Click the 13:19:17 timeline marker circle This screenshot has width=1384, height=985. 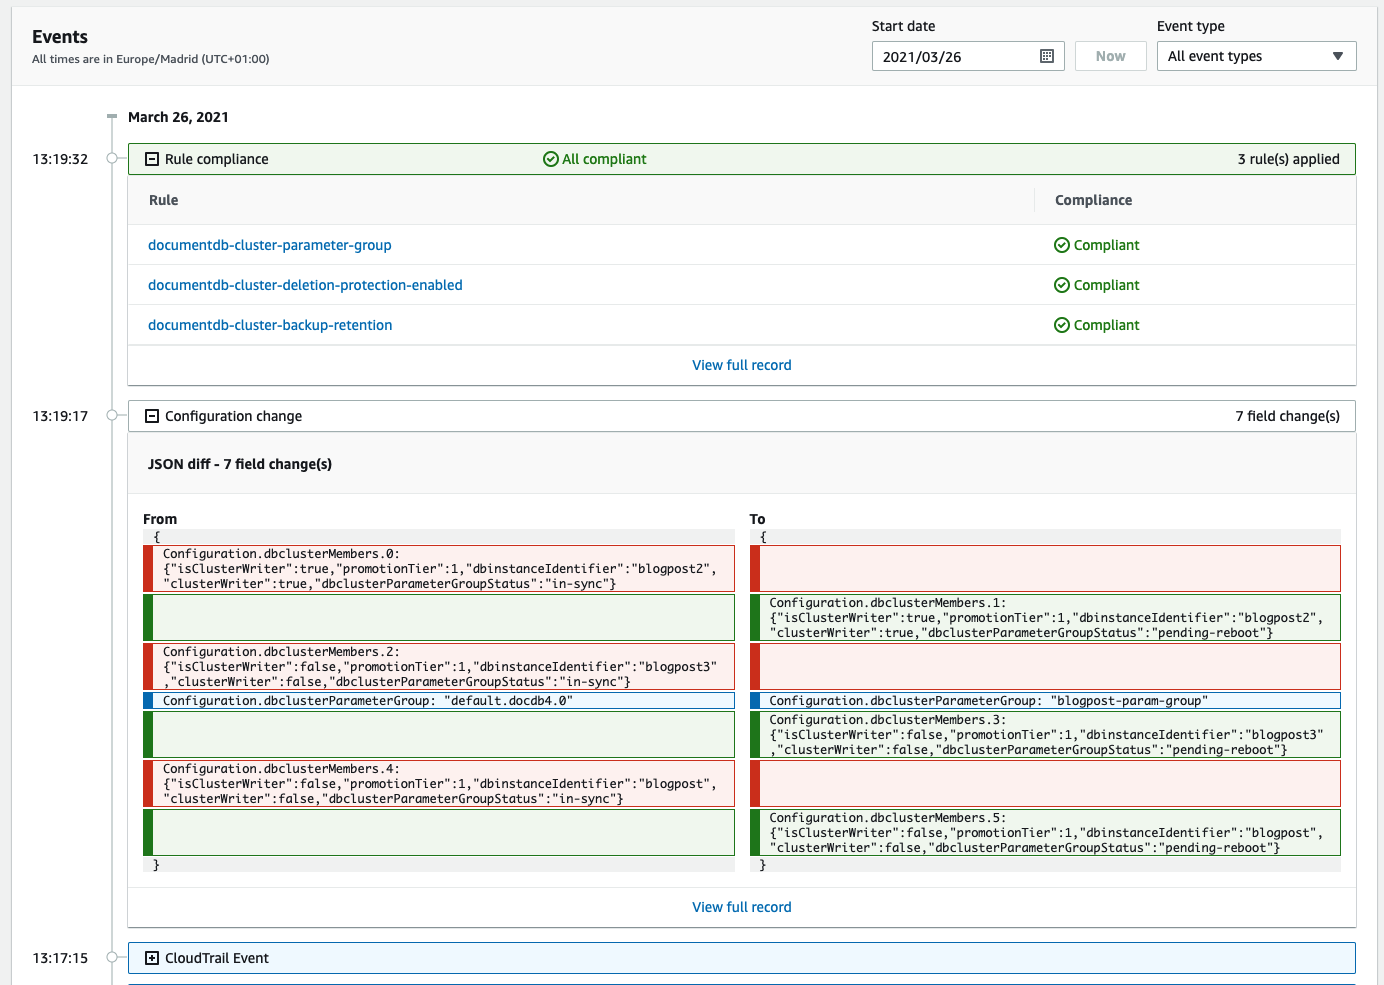coord(112,416)
